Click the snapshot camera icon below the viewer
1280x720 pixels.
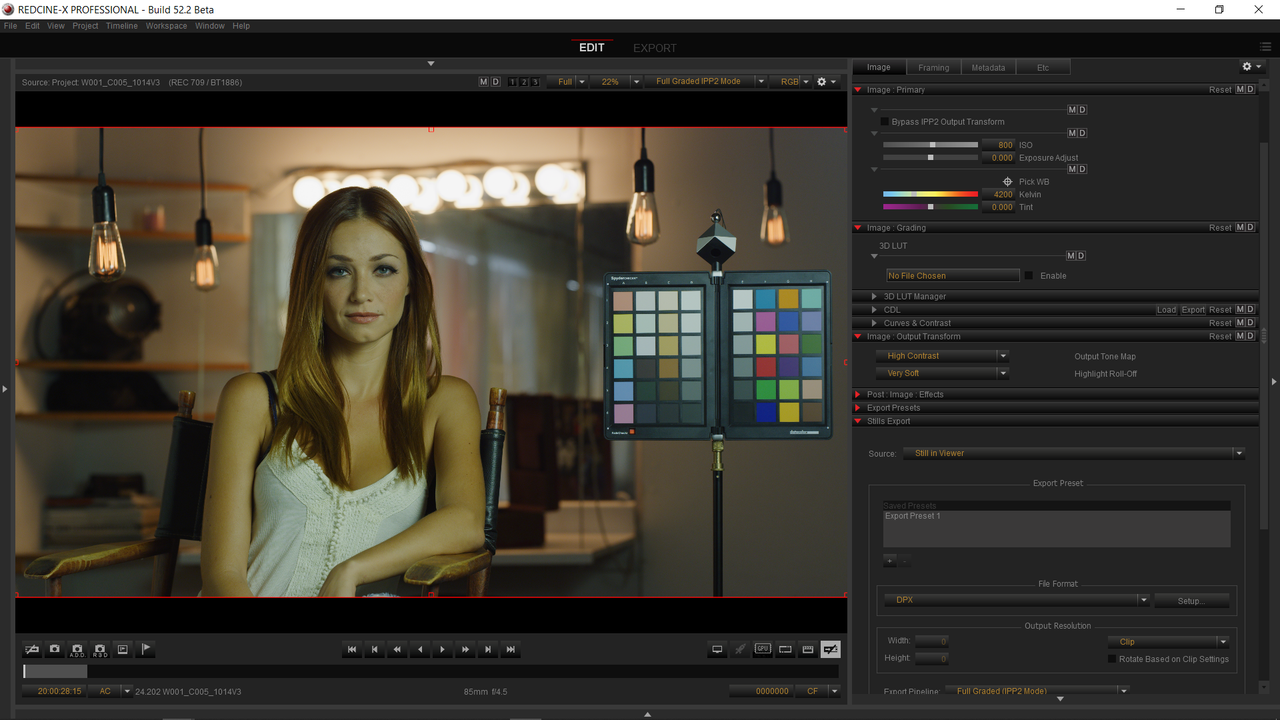pyautogui.click(x=55, y=649)
